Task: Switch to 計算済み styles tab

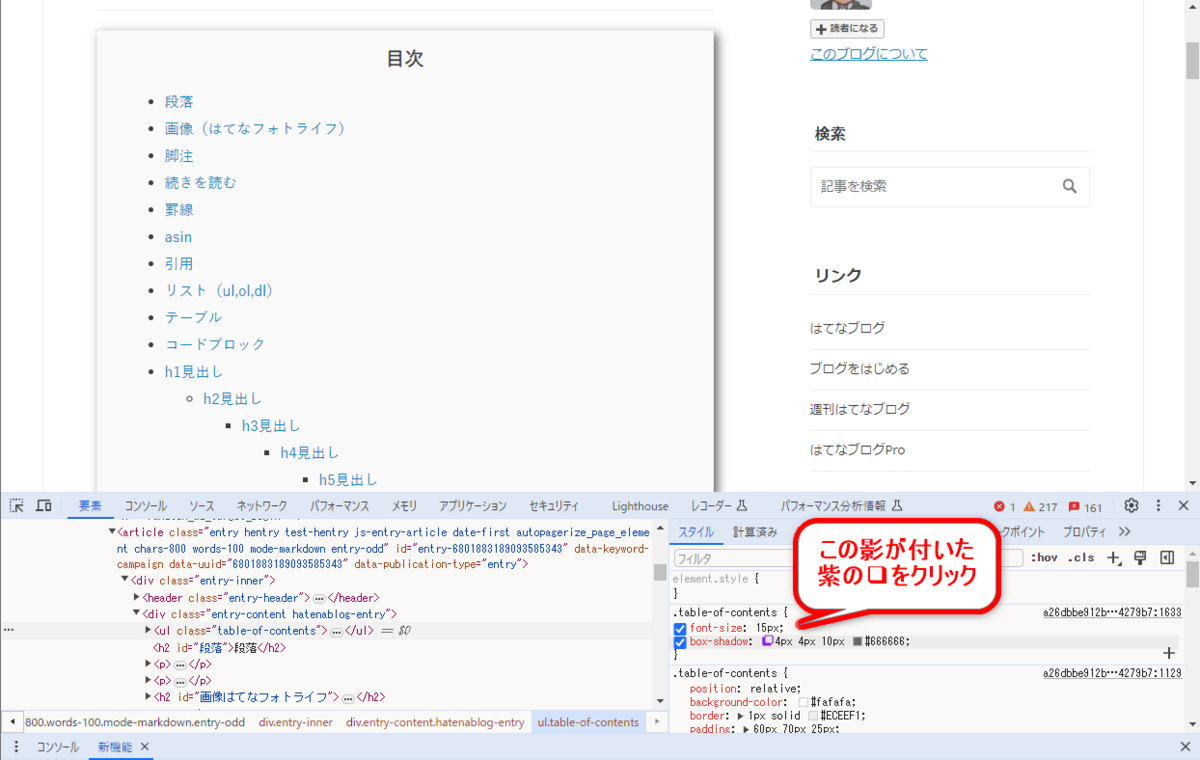Action: (x=755, y=532)
